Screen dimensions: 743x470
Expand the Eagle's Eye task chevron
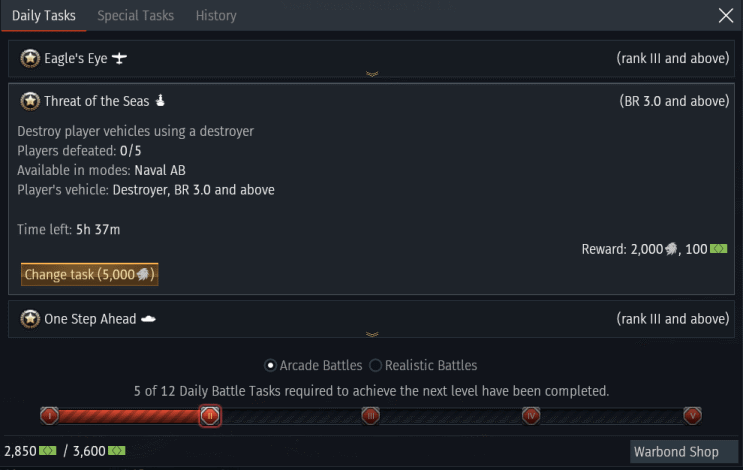(372, 74)
